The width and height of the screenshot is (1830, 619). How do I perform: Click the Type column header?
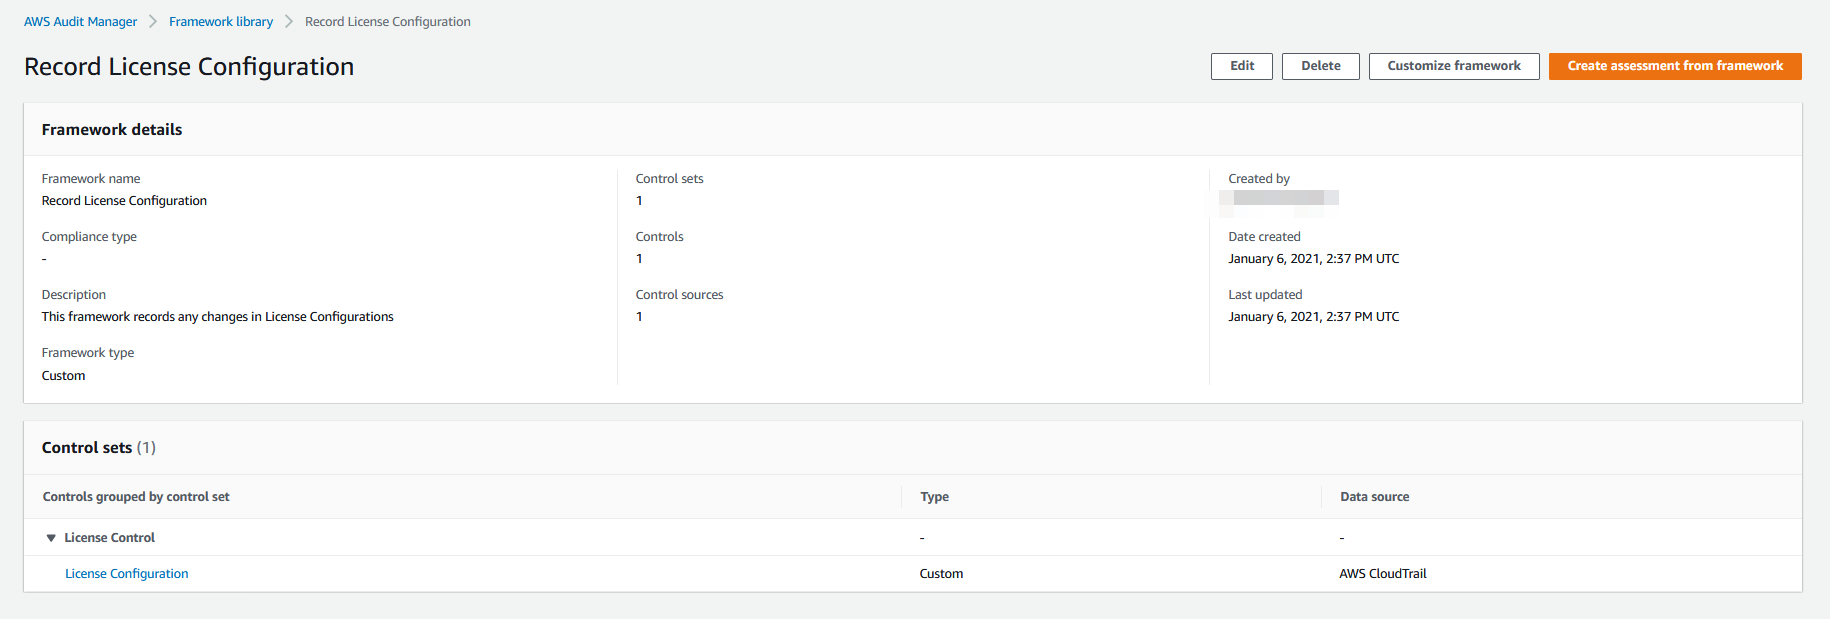click(935, 497)
